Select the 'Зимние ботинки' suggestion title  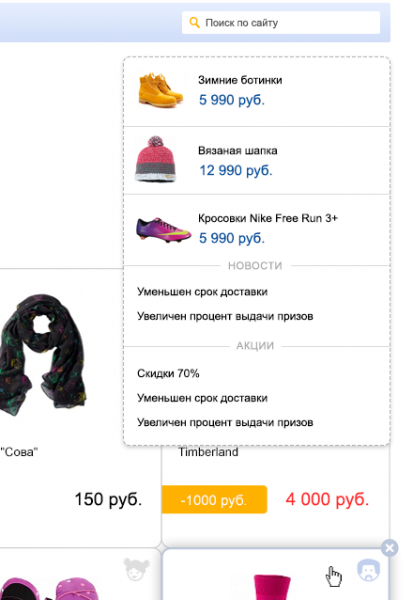pyautogui.click(x=240, y=80)
